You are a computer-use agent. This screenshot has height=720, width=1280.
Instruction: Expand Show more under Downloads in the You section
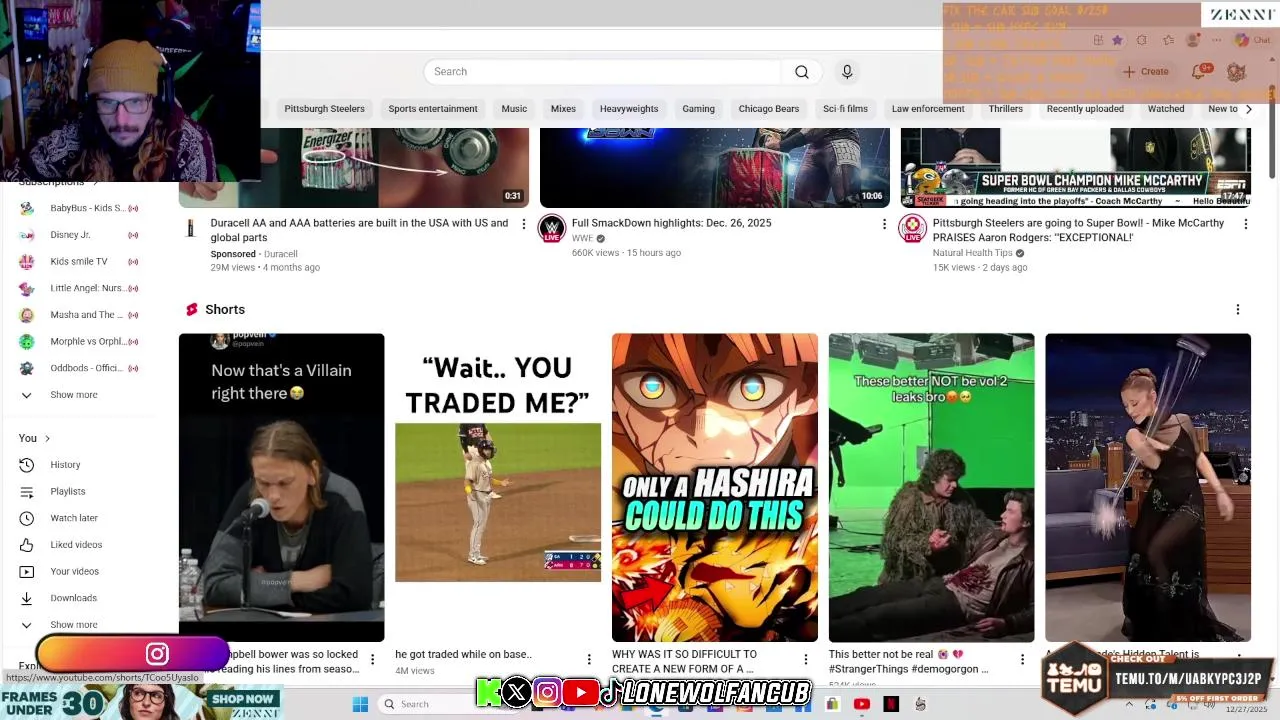click(x=74, y=625)
